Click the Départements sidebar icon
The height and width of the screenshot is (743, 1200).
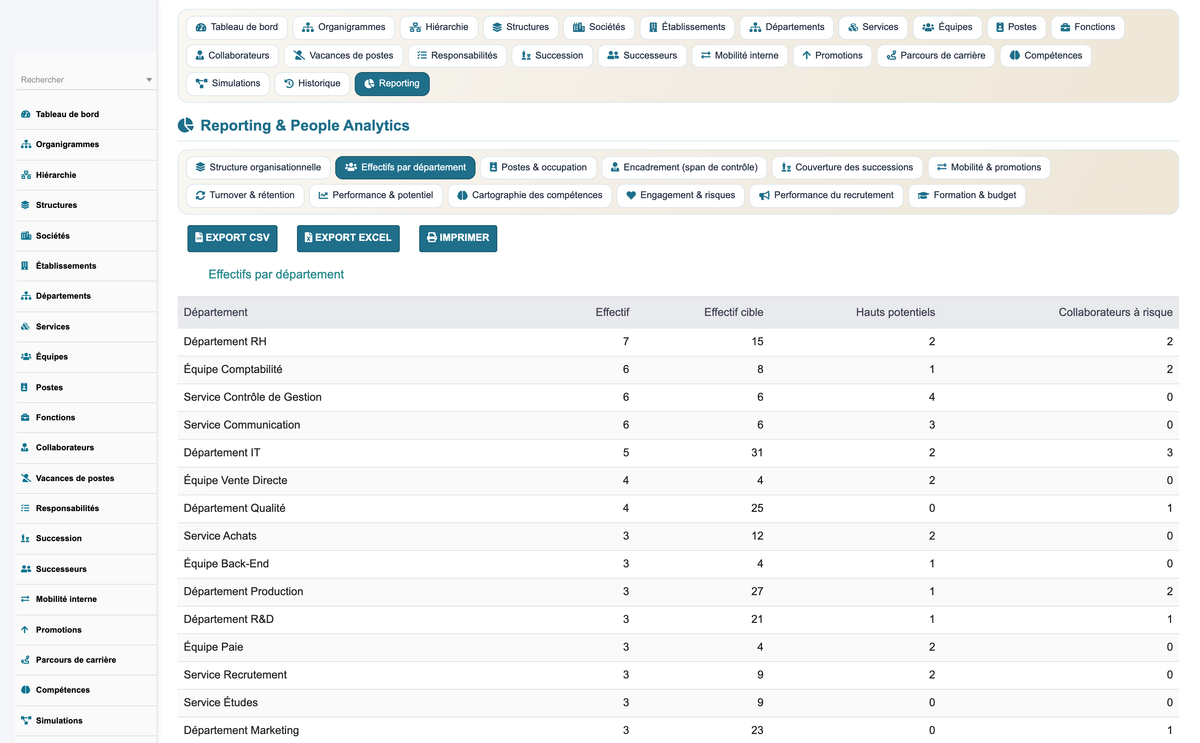point(25,296)
